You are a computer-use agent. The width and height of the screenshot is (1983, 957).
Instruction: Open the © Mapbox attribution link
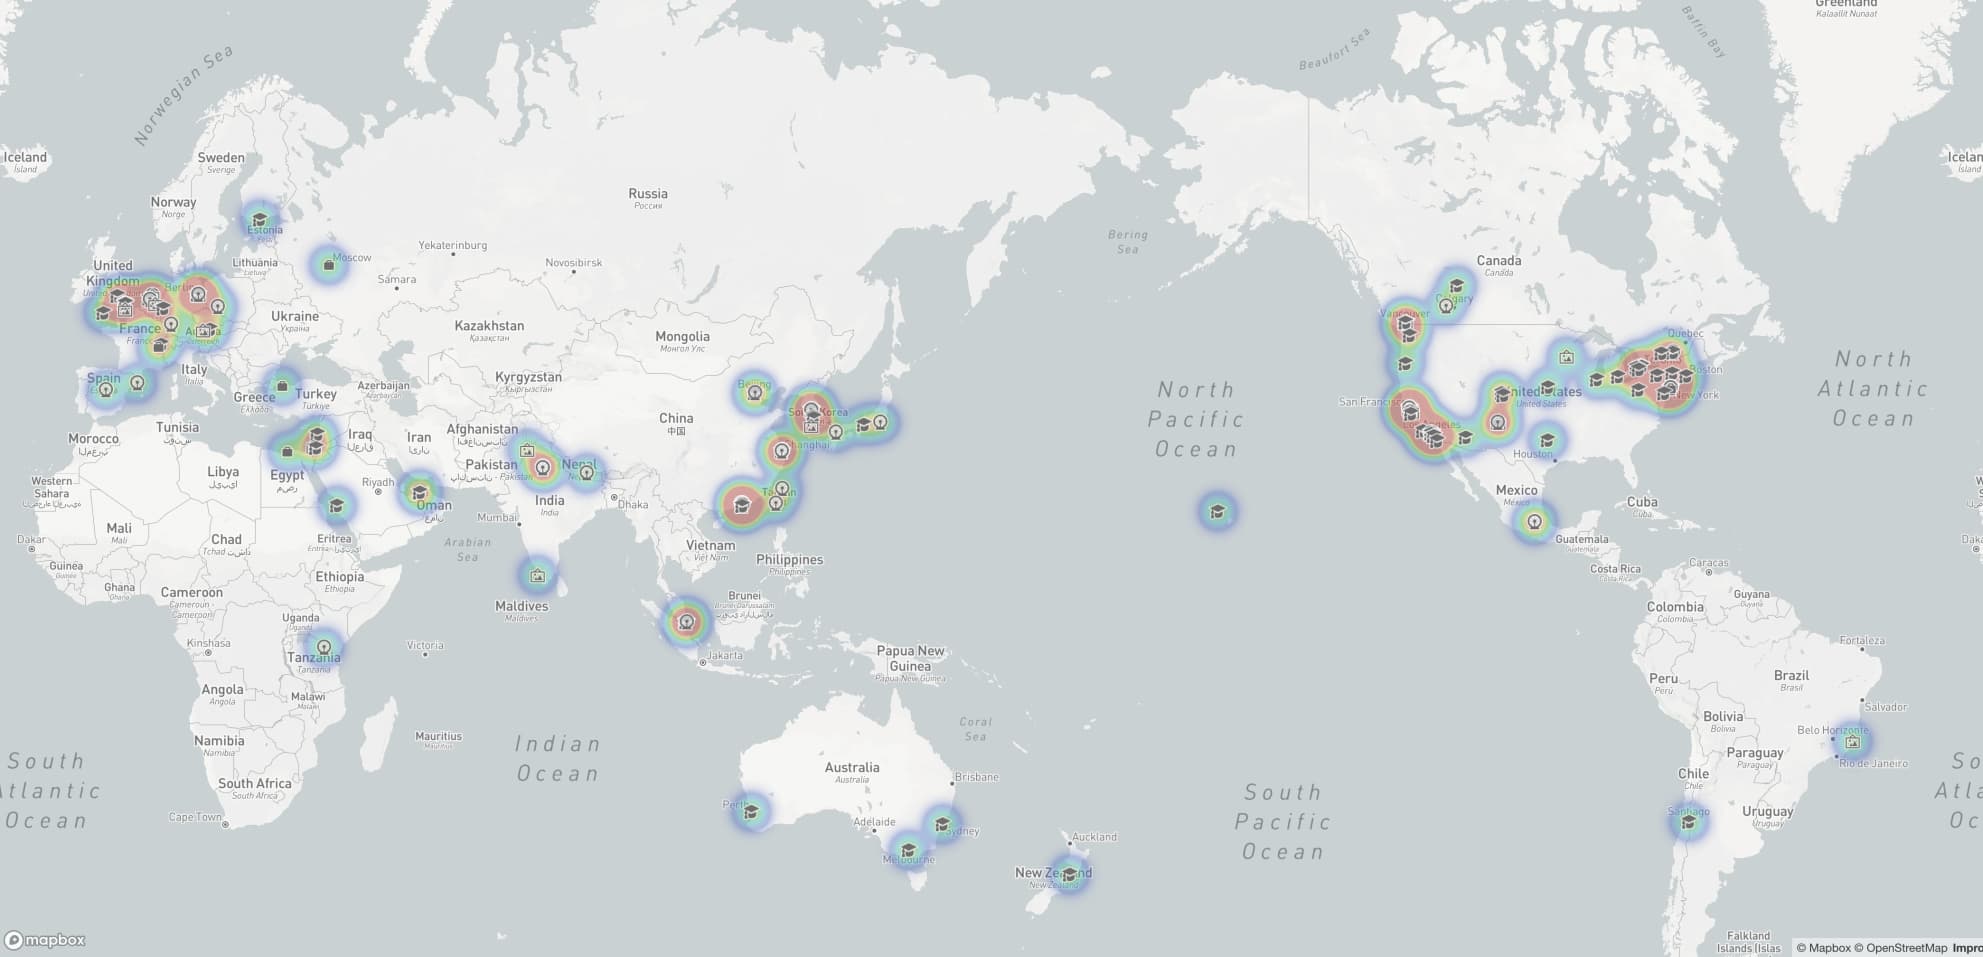tap(1823, 948)
